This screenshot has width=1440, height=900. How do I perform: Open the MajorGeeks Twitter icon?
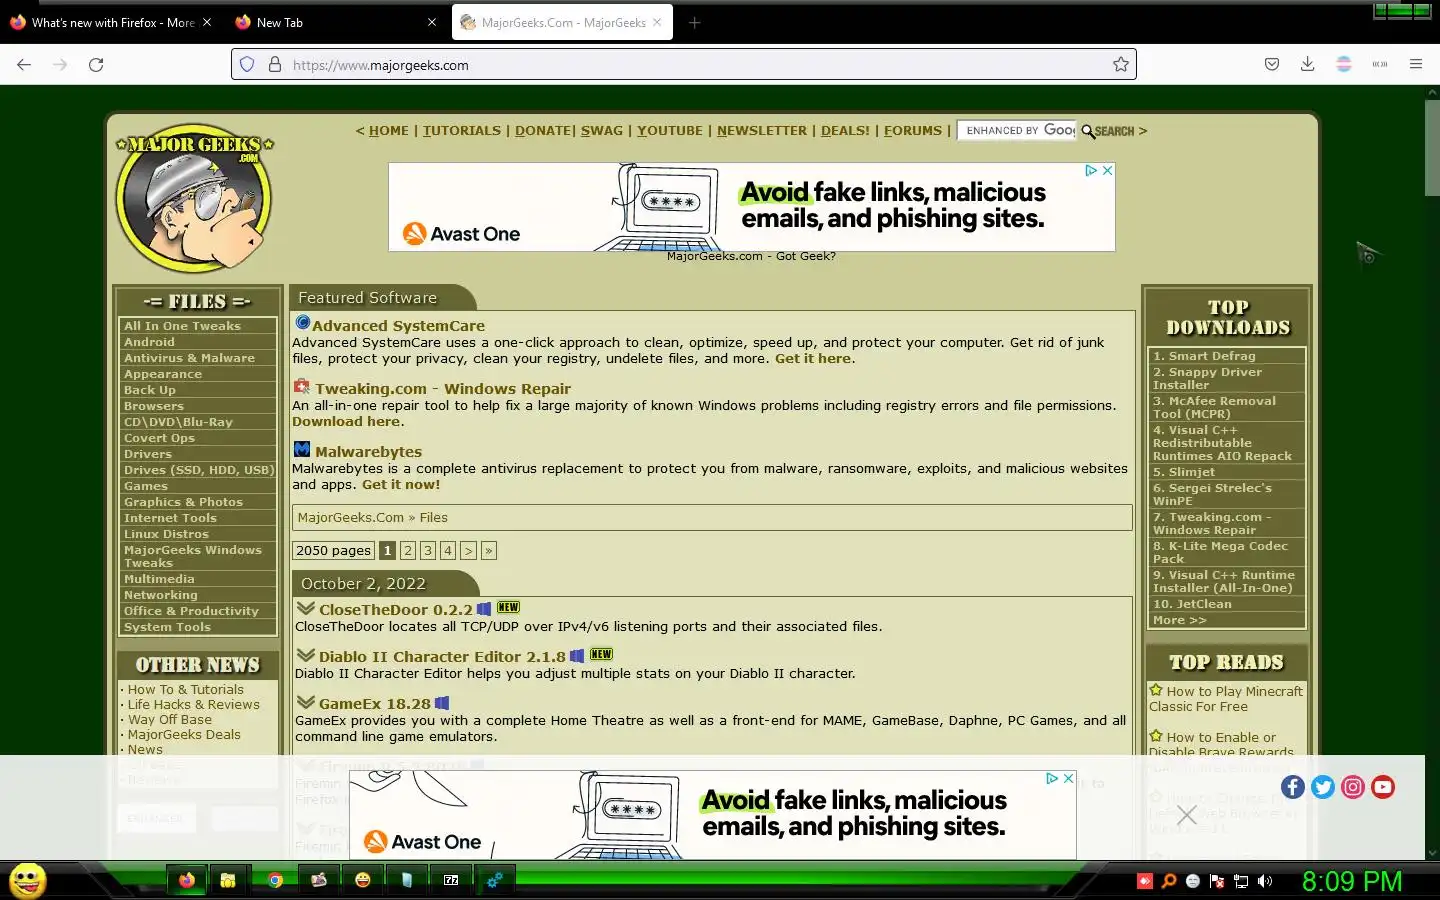click(x=1323, y=787)
